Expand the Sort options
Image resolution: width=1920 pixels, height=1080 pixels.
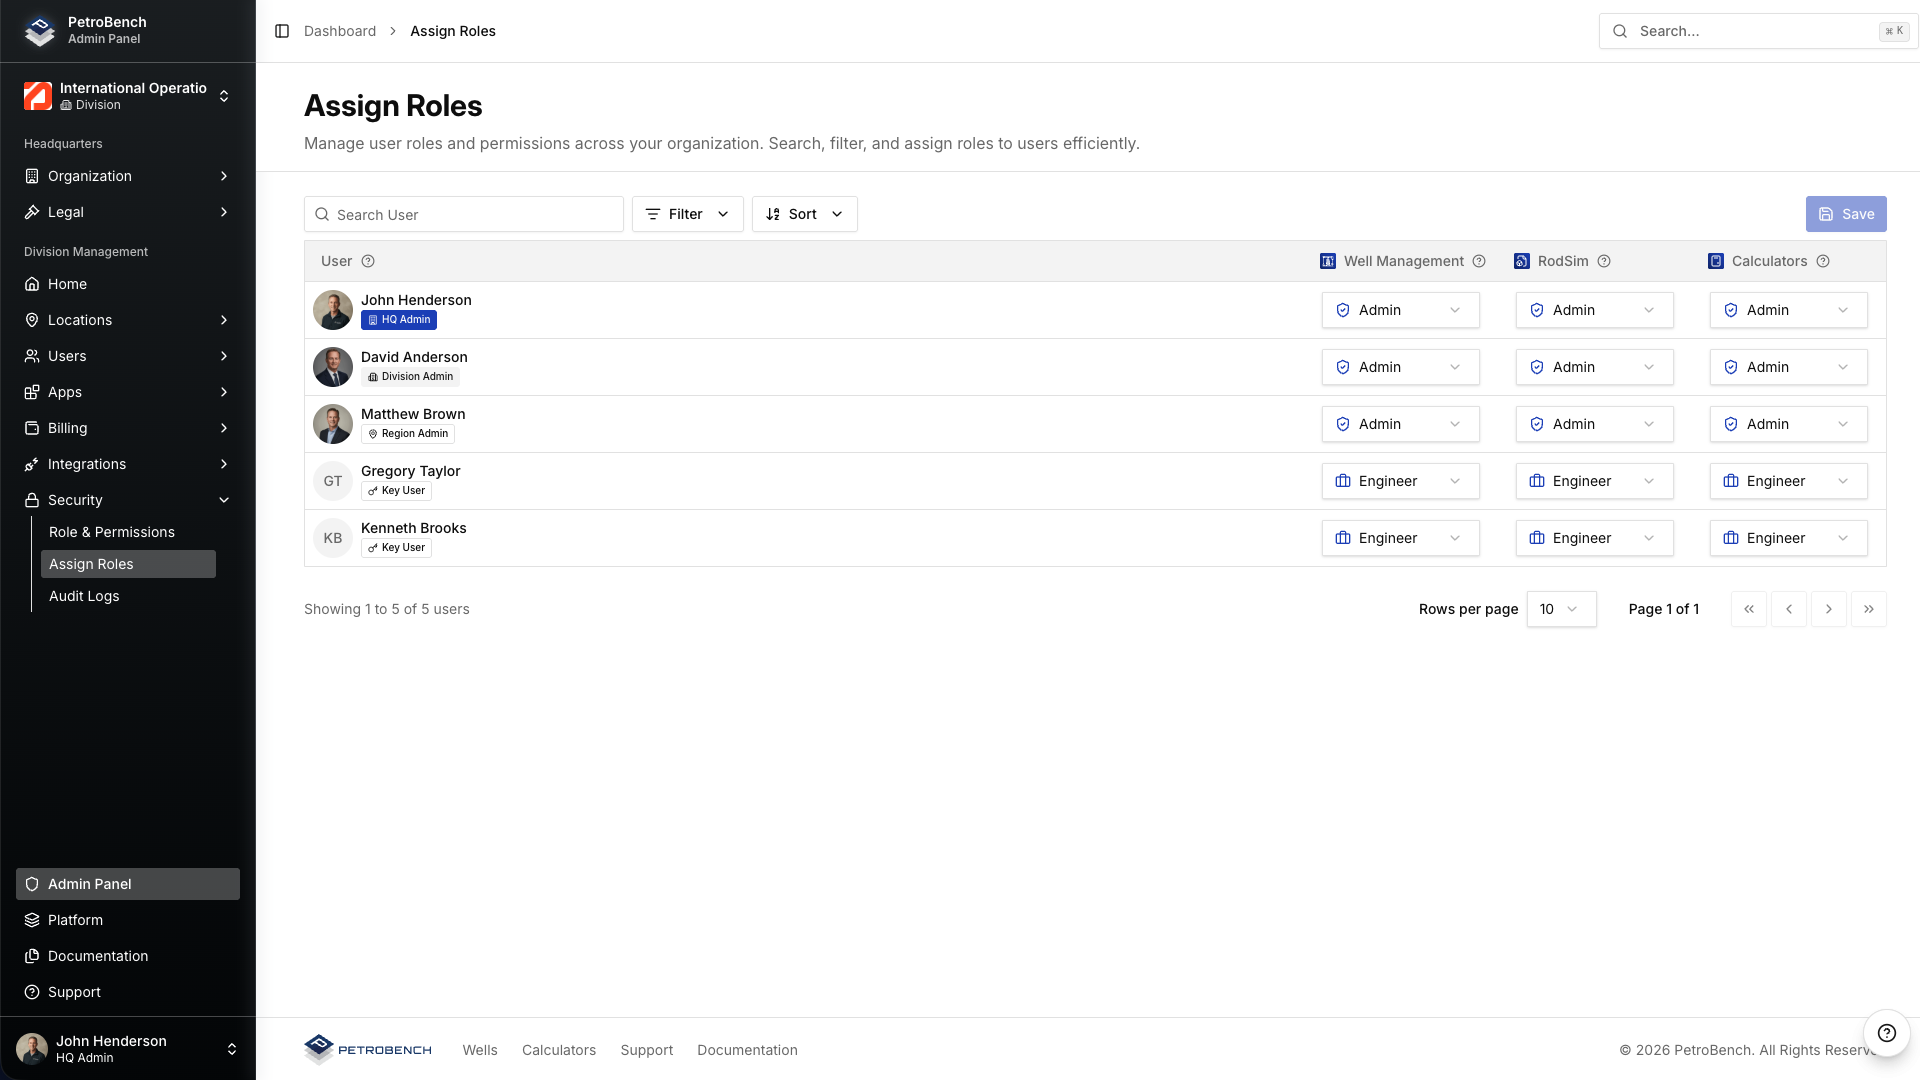(x=804, y=214)
